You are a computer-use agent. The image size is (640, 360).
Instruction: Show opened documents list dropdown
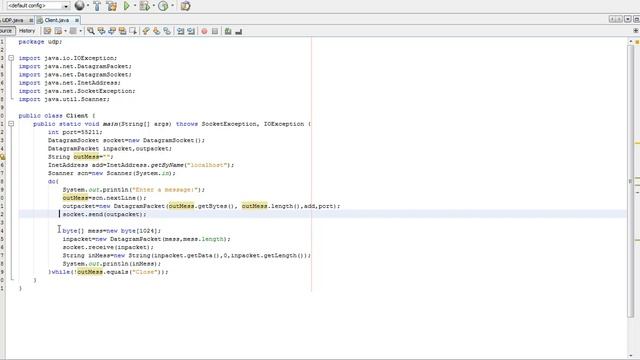click(628, 19)
